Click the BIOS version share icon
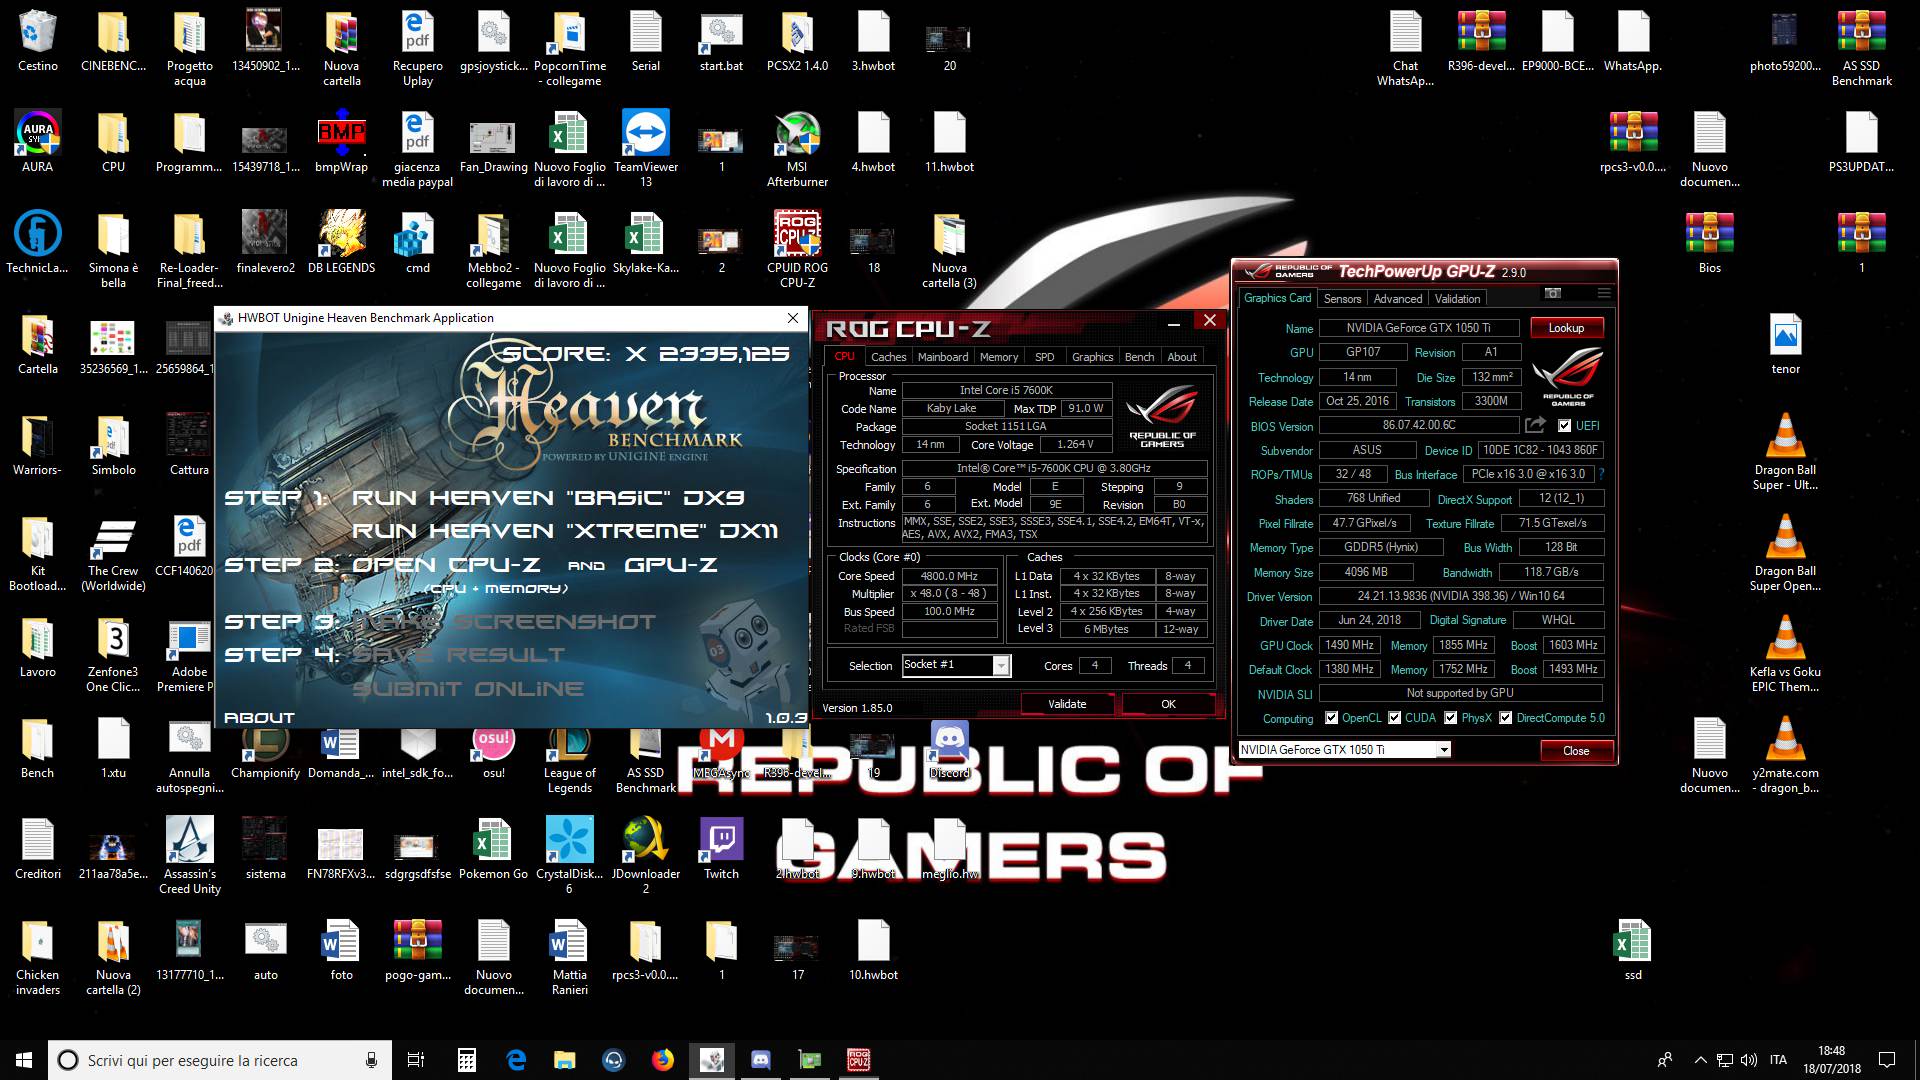 (1535, 425)
